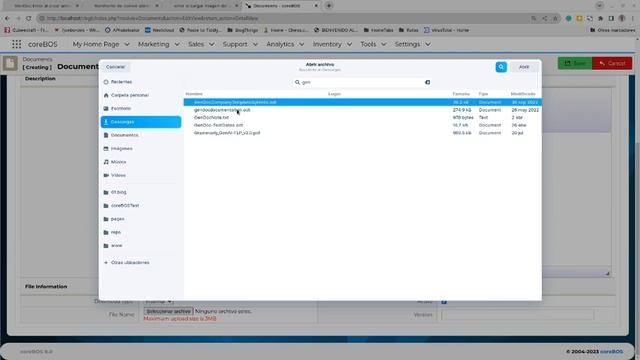Viewport: 640px width, 360px height.
Task: Open the 'pepes' bookmark folder
Action: (141, 219)
